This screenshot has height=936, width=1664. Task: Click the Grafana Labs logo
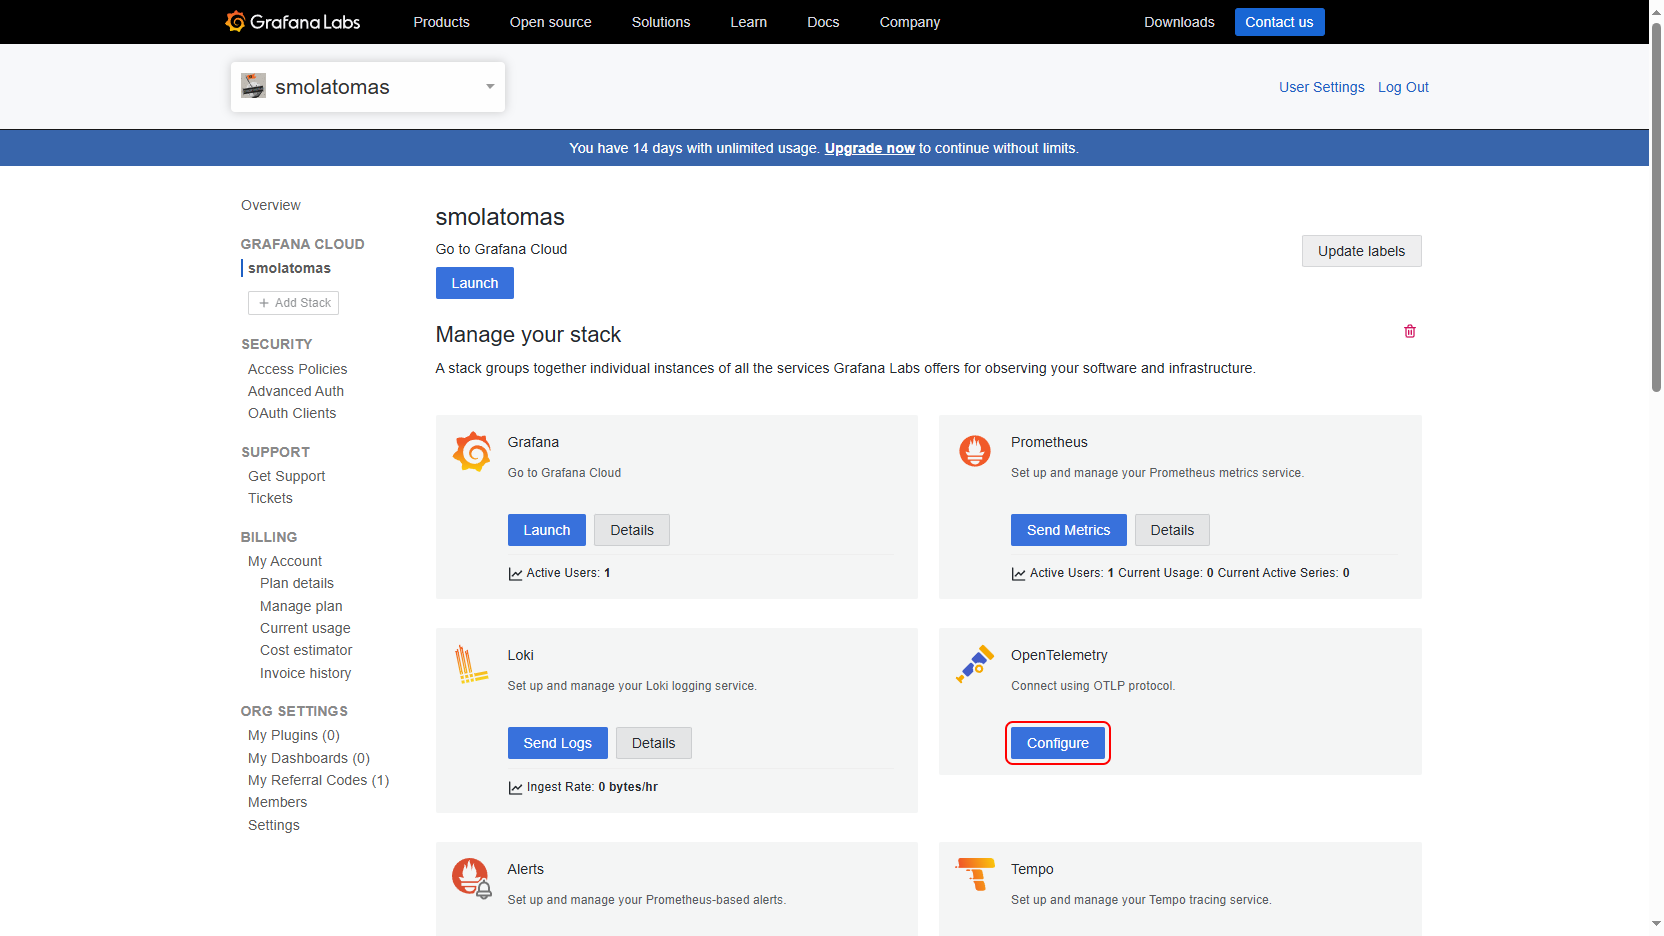(292, 22)
